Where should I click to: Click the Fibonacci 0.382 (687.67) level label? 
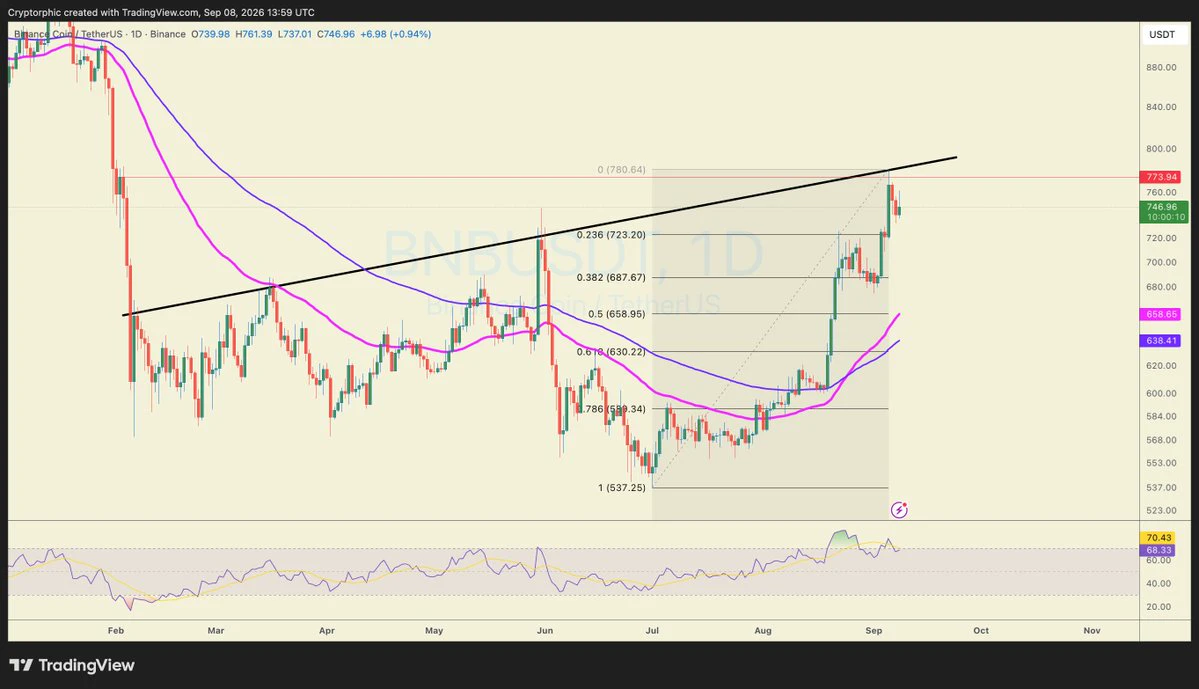611,278
